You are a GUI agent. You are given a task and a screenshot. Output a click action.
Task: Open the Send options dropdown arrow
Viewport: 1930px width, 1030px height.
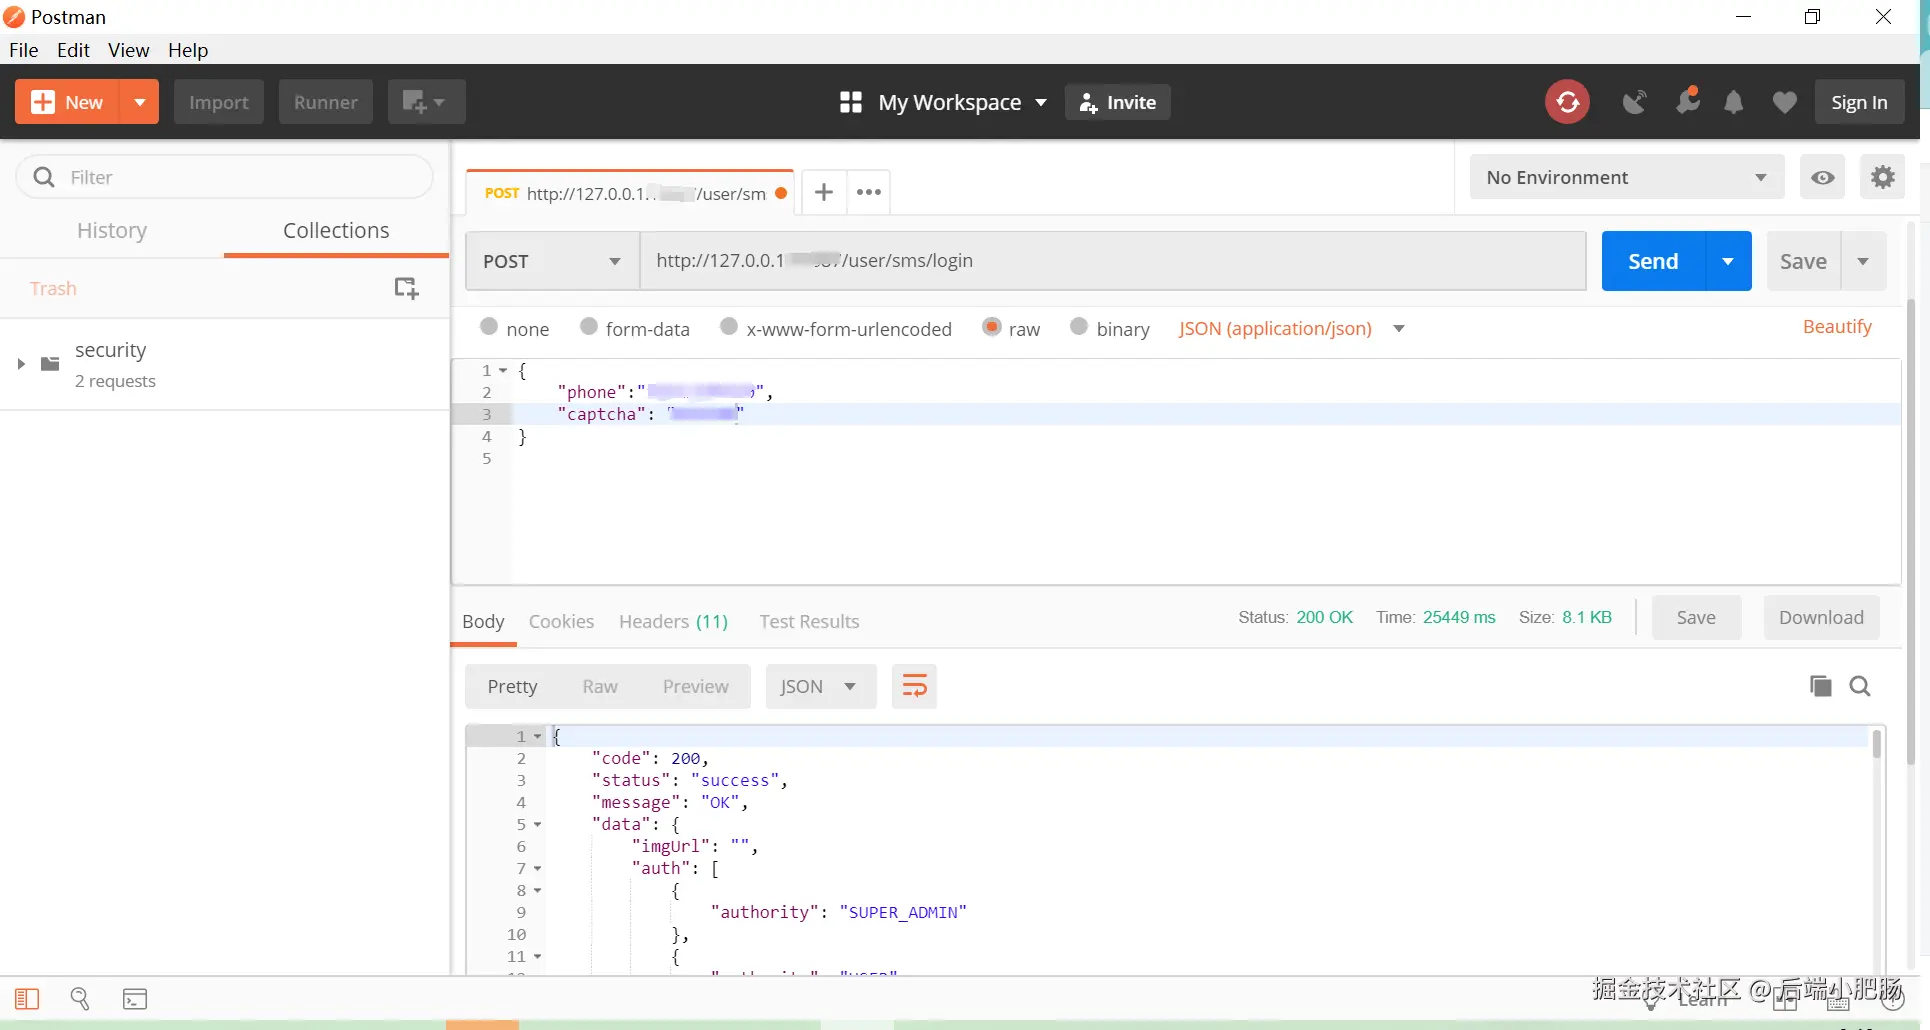coord(1728,261)
